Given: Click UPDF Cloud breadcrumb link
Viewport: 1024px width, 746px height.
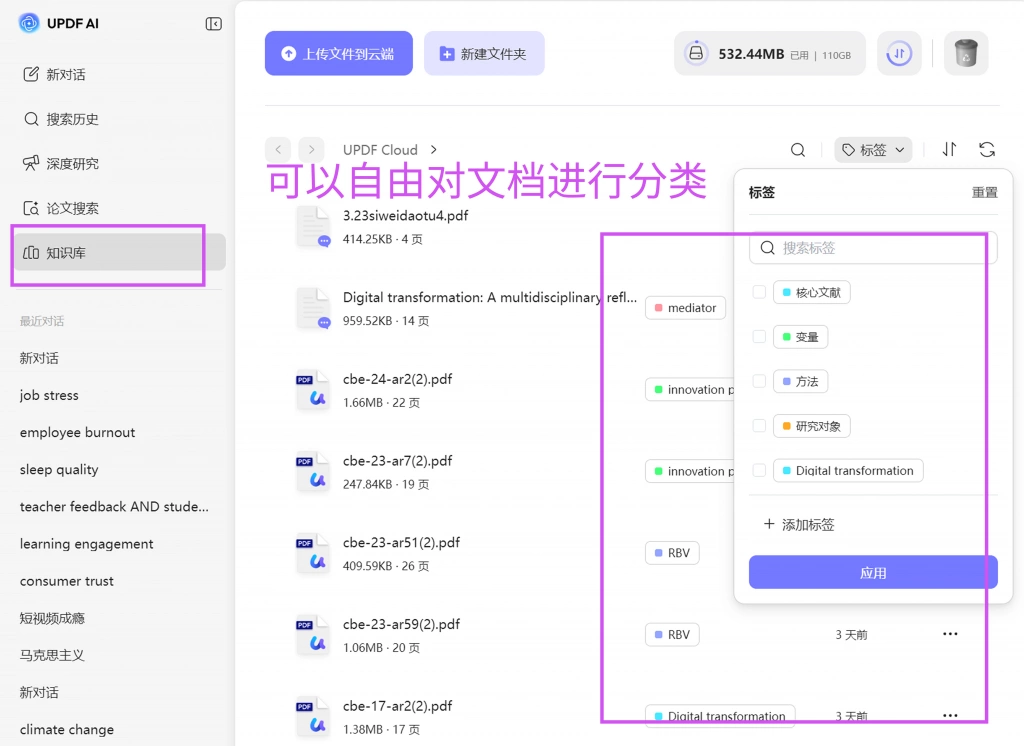Looking at the screenshot, I should click(380, 150).
